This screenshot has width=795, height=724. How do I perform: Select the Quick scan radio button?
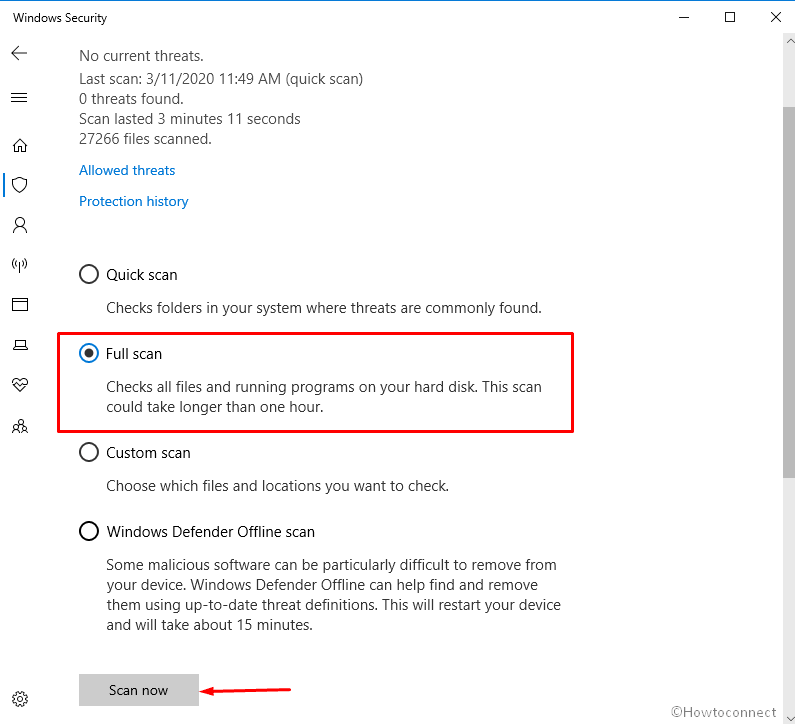(x=89, y=274)
